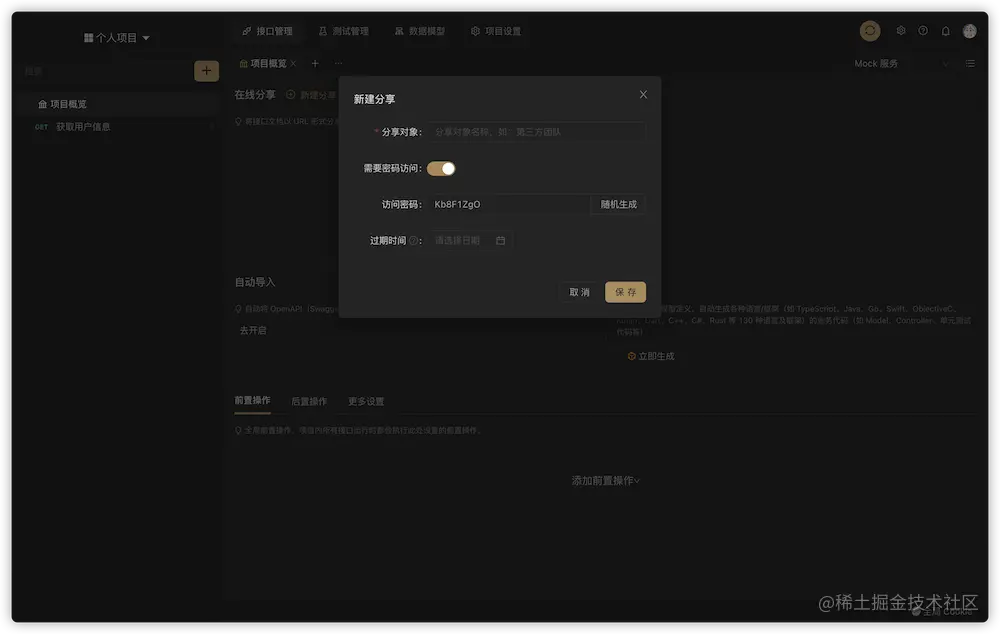Click the 保存 button to save share
This screenshot has height=634, width=1000.
[x=625, y=292]
